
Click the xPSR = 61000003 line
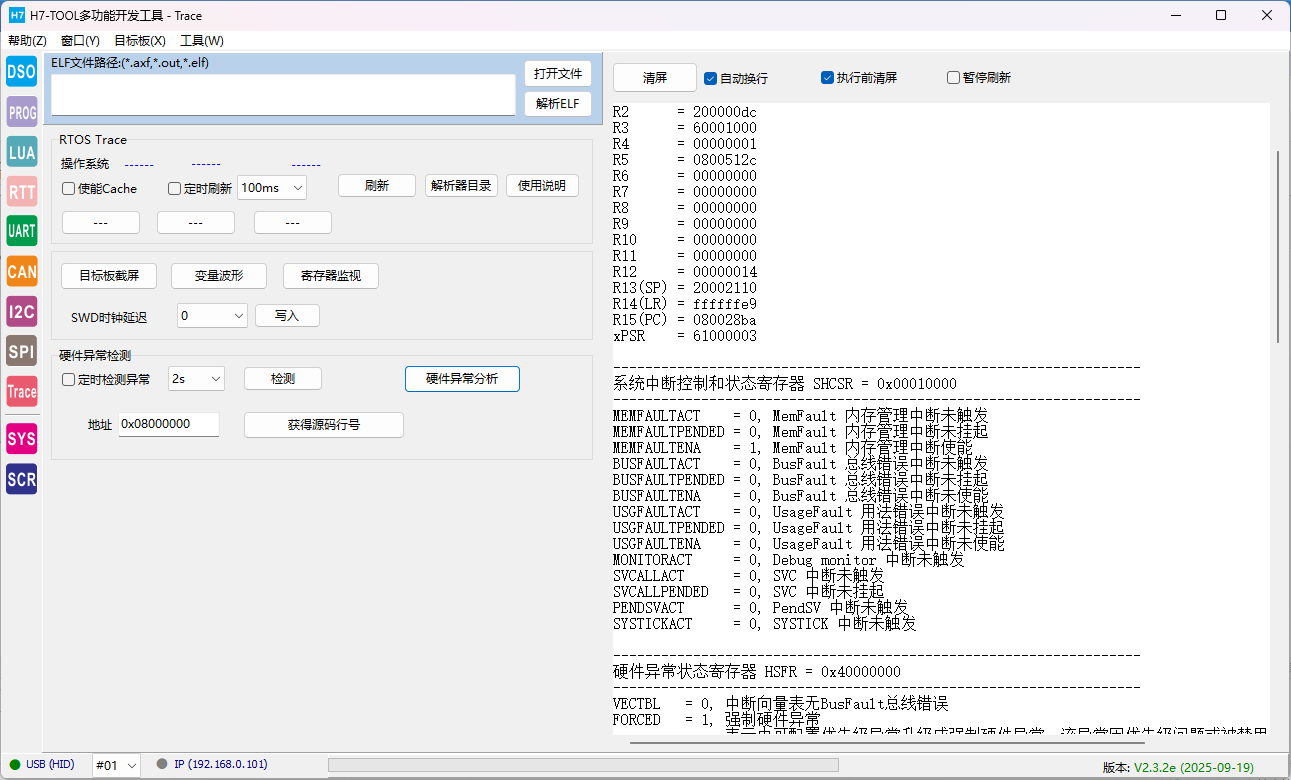(x=685, y=336)
